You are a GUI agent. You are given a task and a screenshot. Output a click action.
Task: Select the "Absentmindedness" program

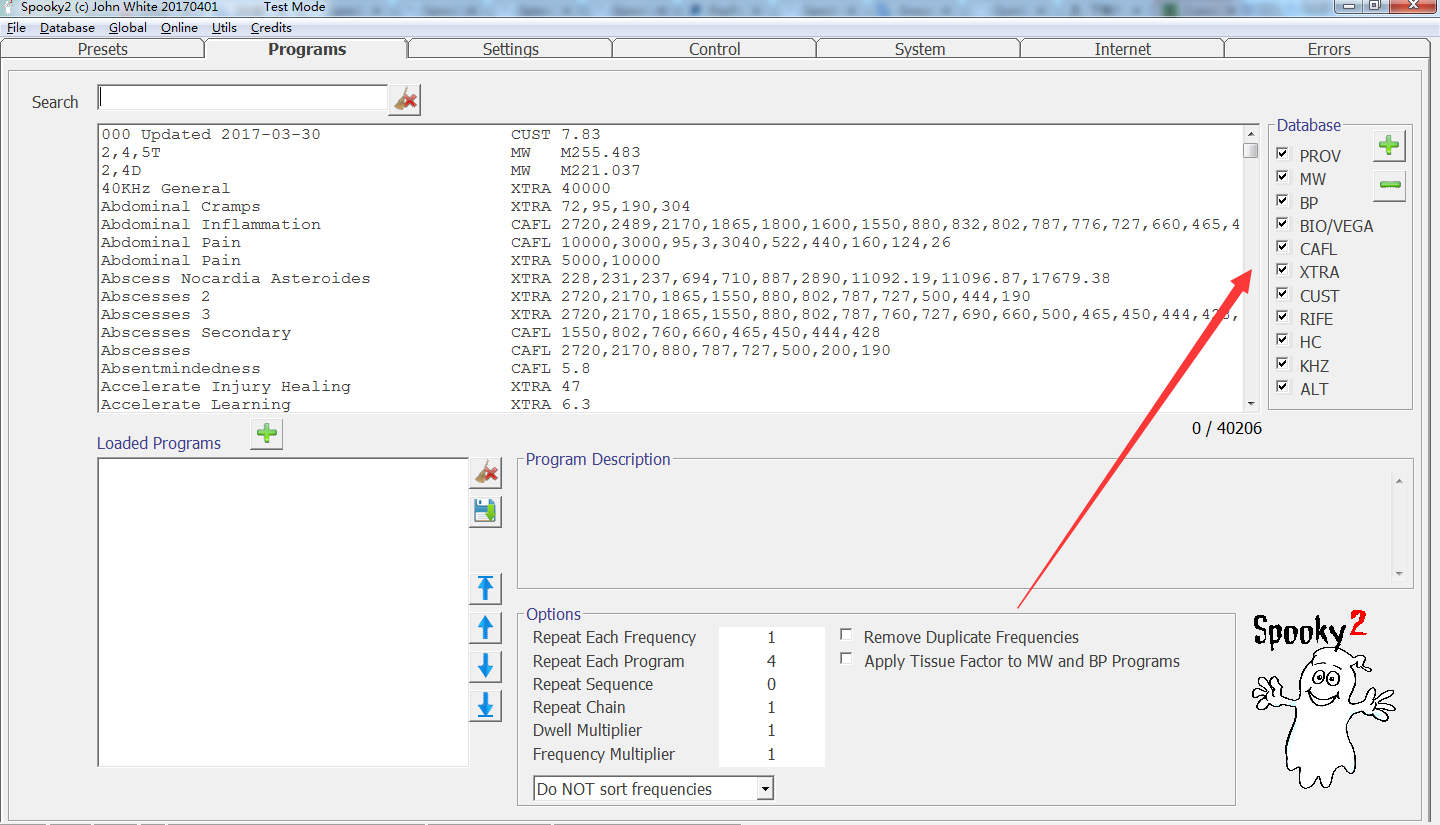[x=670, y=368]
